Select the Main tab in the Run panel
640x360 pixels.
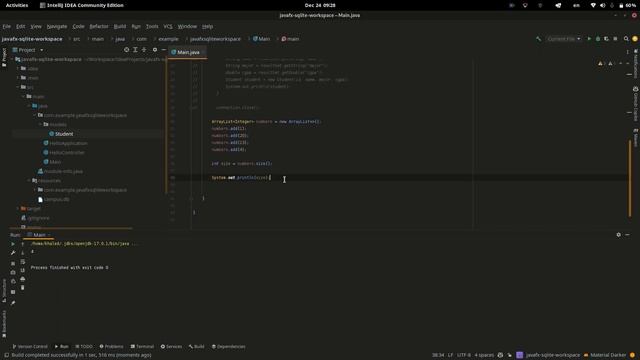click(x=39, y=235)
